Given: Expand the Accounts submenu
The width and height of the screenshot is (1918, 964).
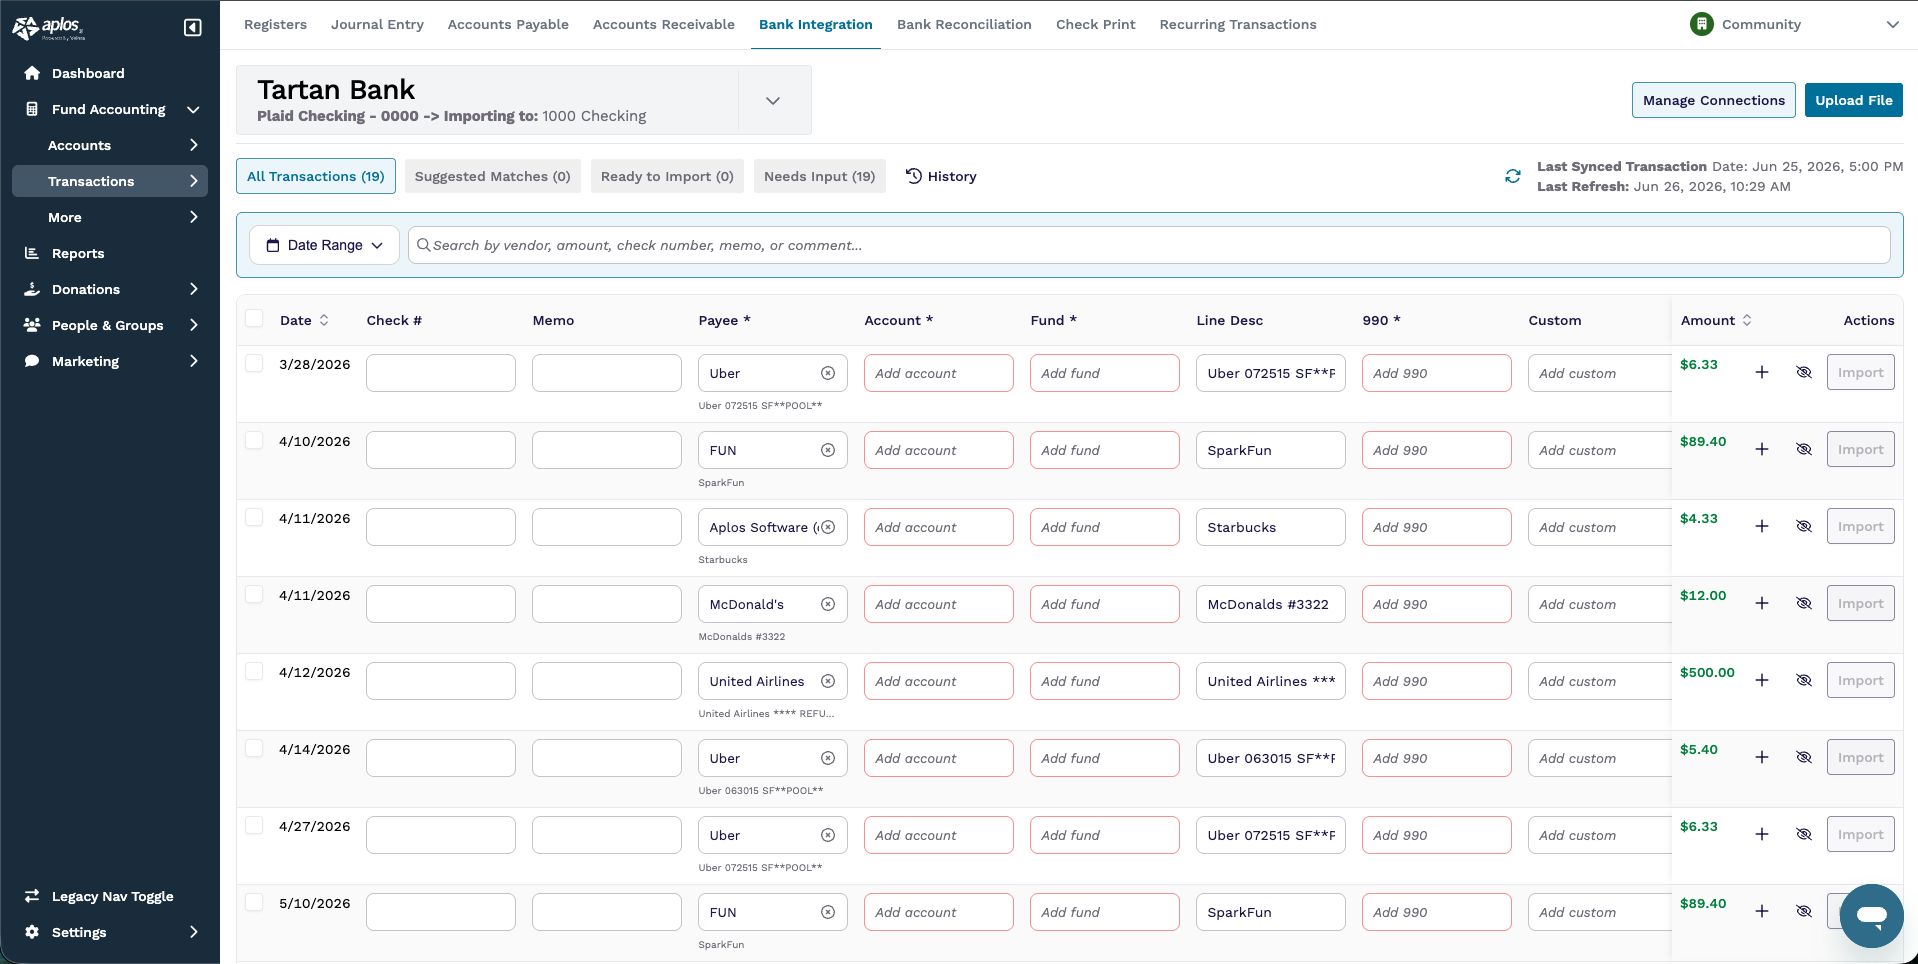Looking at the screenshot, I should 193,145.
